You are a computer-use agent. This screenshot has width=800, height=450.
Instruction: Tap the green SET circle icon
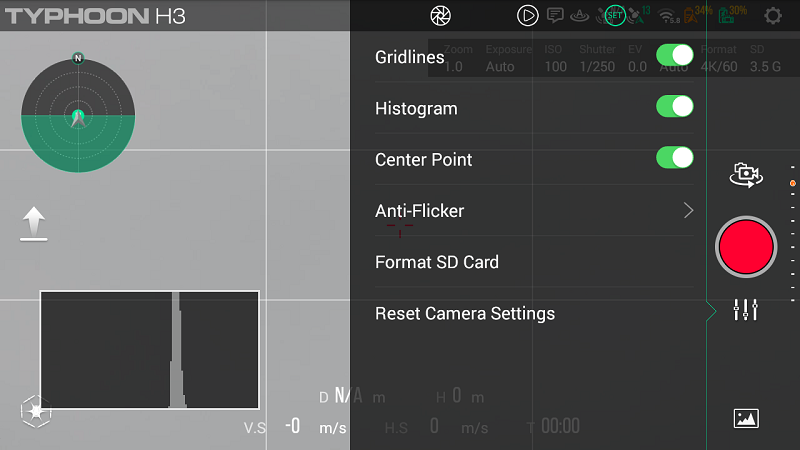point(615,15)
